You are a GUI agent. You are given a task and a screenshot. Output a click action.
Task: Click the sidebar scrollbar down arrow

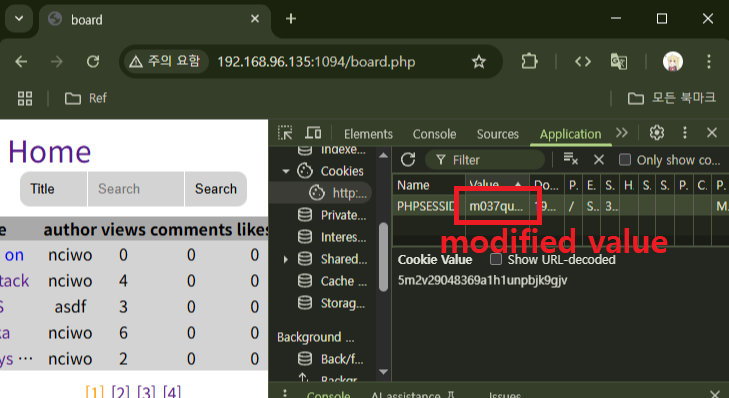tap(384, 371)
